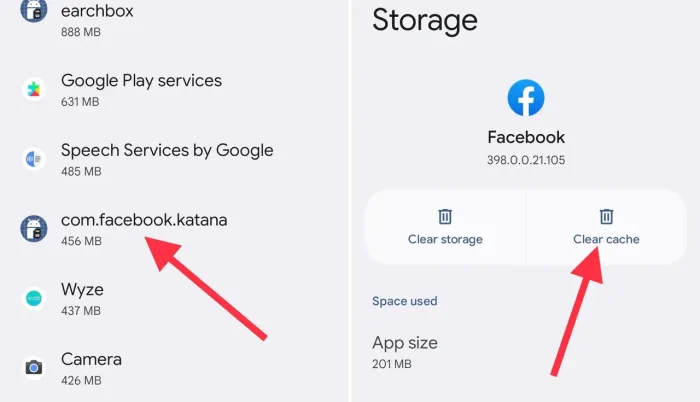Tap the Facebook version number 398.0.0.21.105
This screenshot has width=700, height=402.
pos(526,160)
